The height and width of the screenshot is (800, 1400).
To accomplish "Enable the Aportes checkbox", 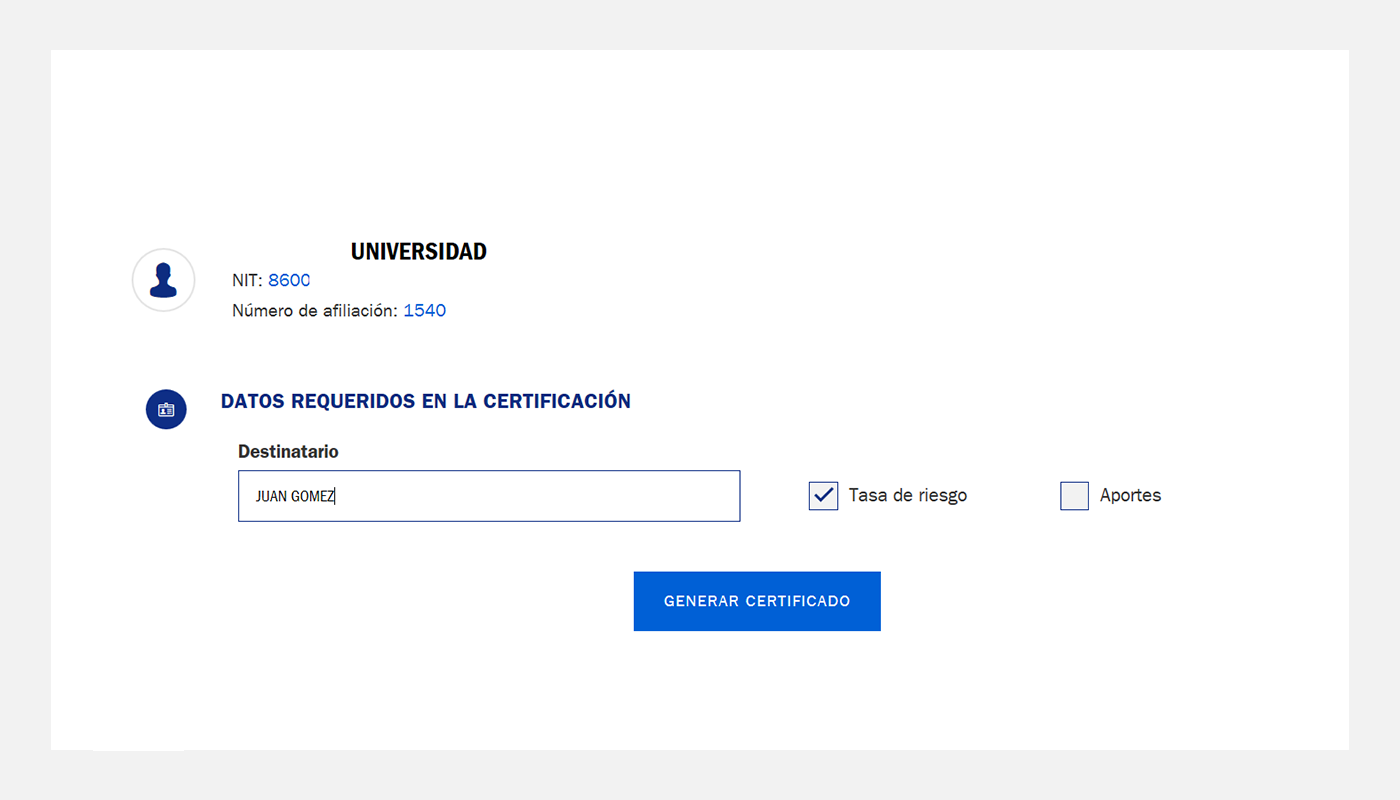I will click(1074, 495).
